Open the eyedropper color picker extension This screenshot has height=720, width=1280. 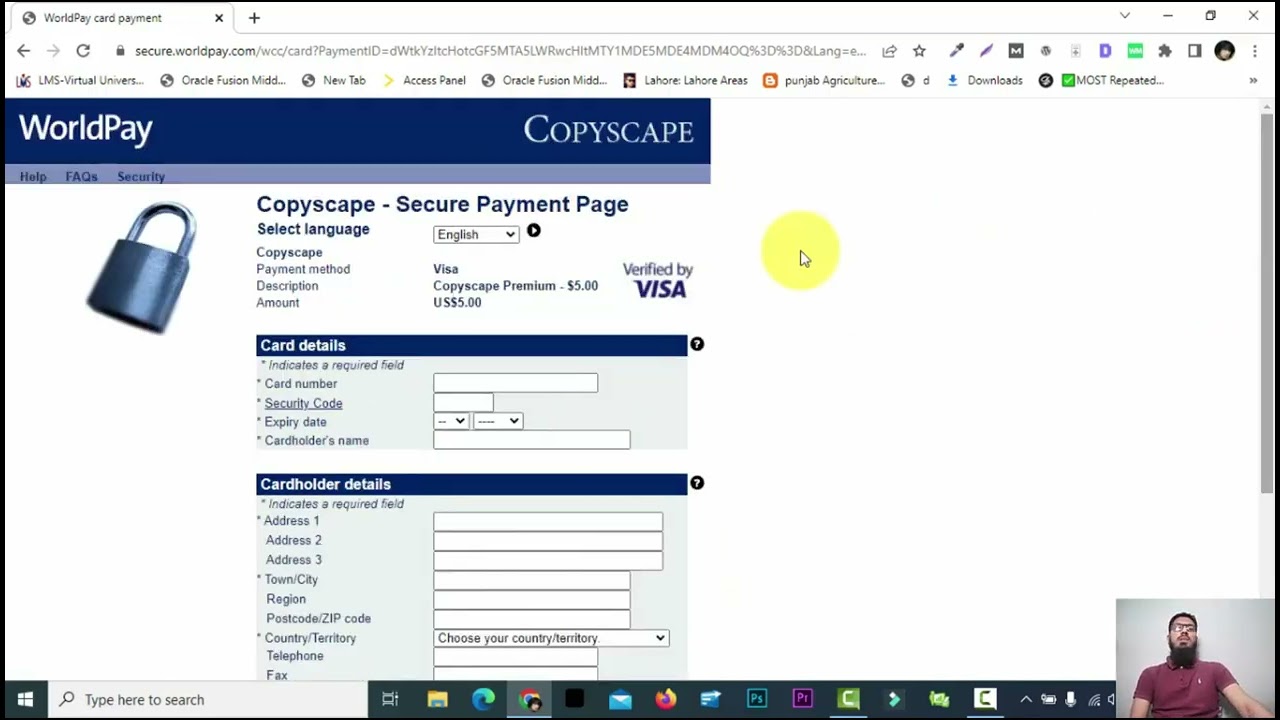pyautogui.click(x=956, y=51)
